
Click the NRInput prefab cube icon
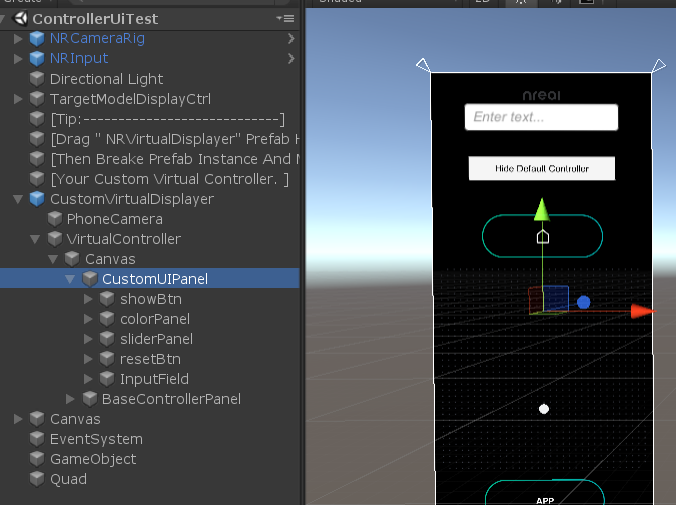tap(37, 58)
